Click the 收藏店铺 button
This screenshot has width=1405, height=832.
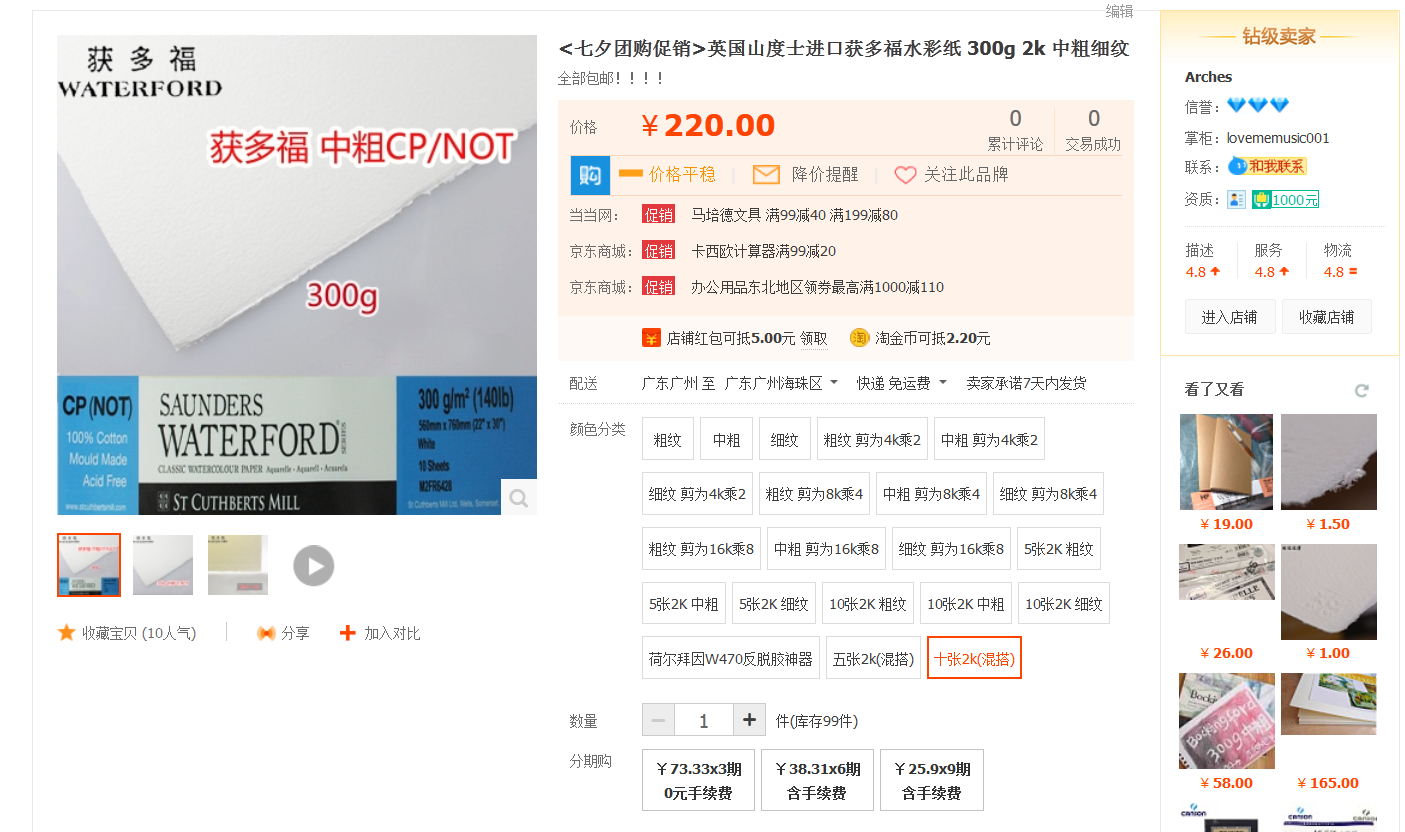[x=1327, y=317]
